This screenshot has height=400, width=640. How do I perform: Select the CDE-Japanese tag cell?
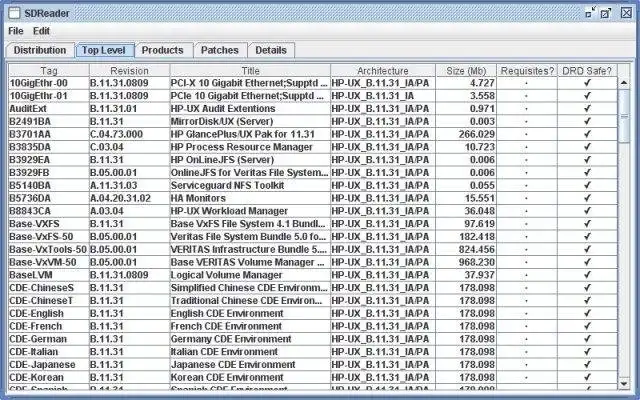[49, 364]
